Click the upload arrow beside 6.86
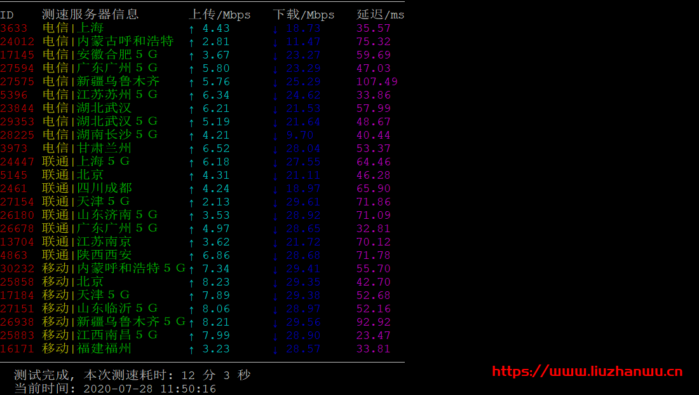Image resolution: width=699 pixels, height=395 pixels. (191, 256)
